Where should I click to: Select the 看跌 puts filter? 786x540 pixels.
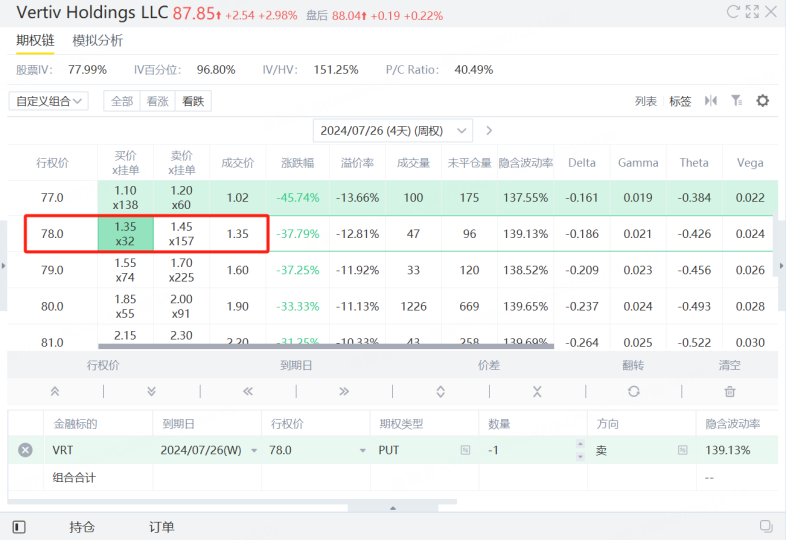click(193, 101)
